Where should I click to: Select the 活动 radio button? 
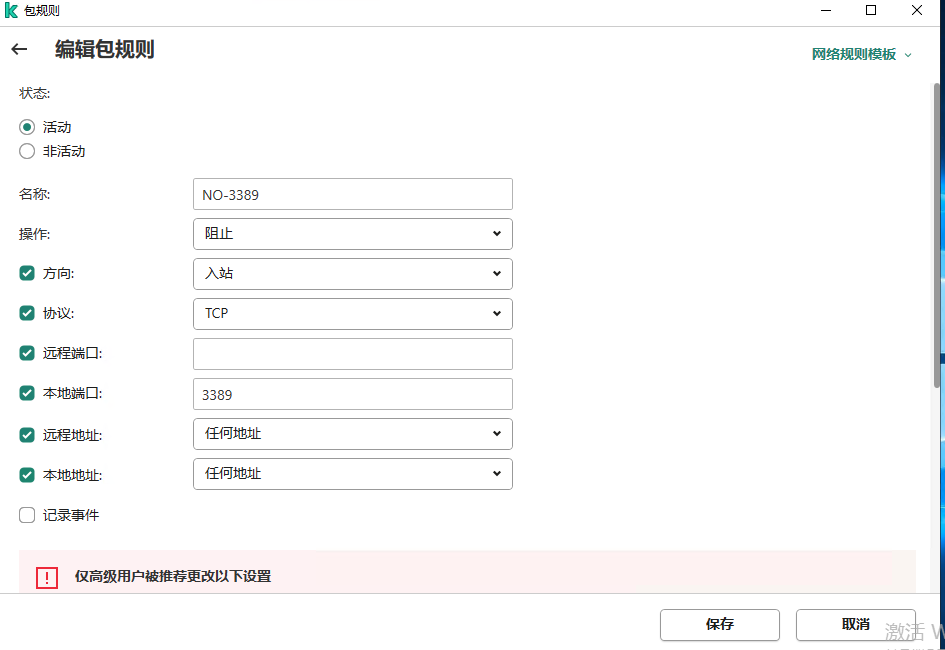27,127
